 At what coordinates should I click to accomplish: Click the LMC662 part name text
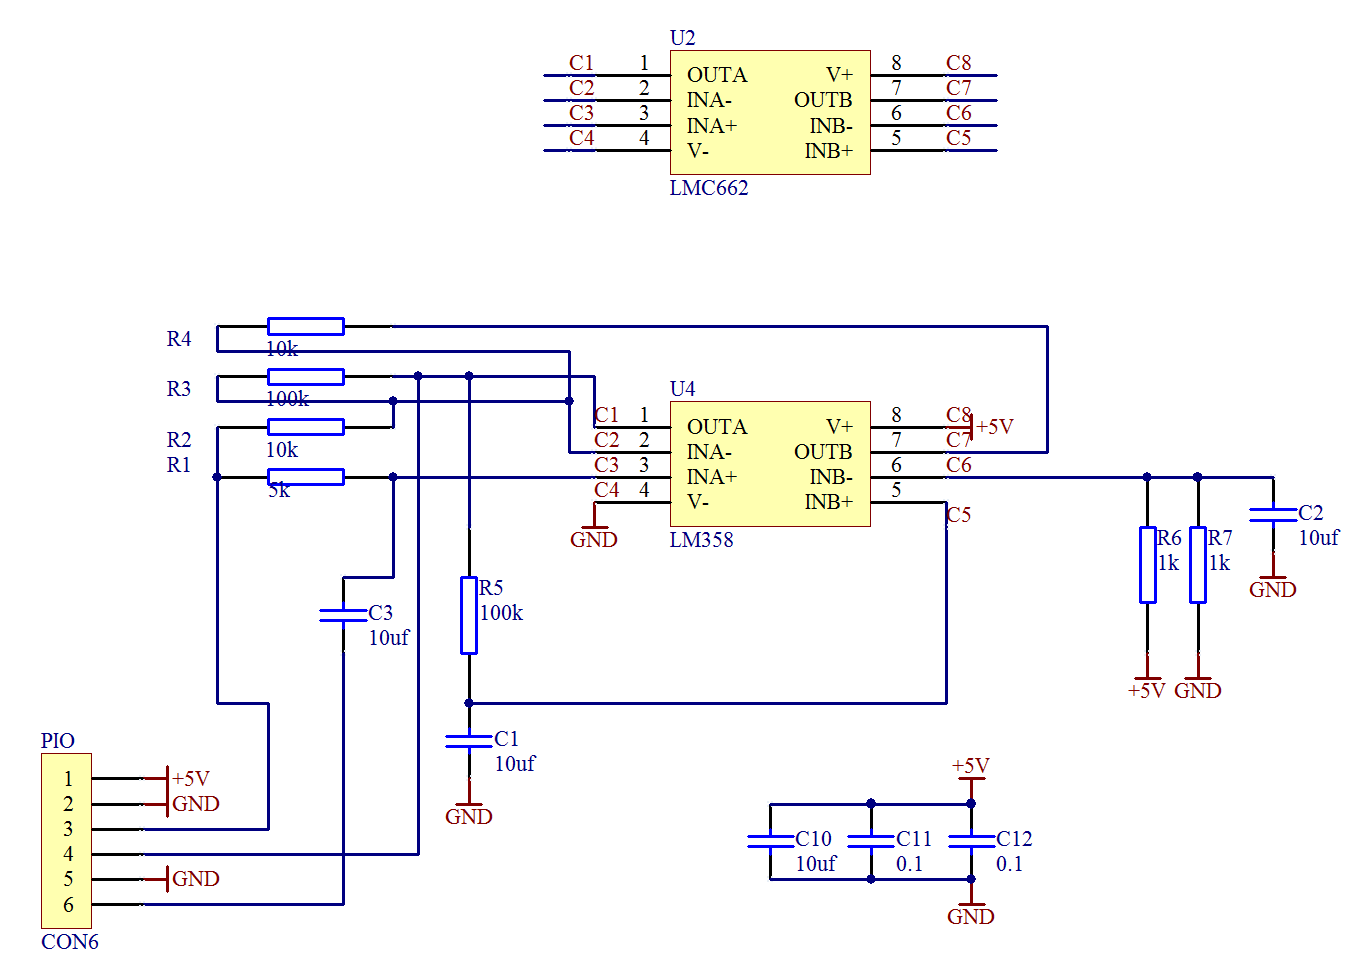[x=709, y=188]
